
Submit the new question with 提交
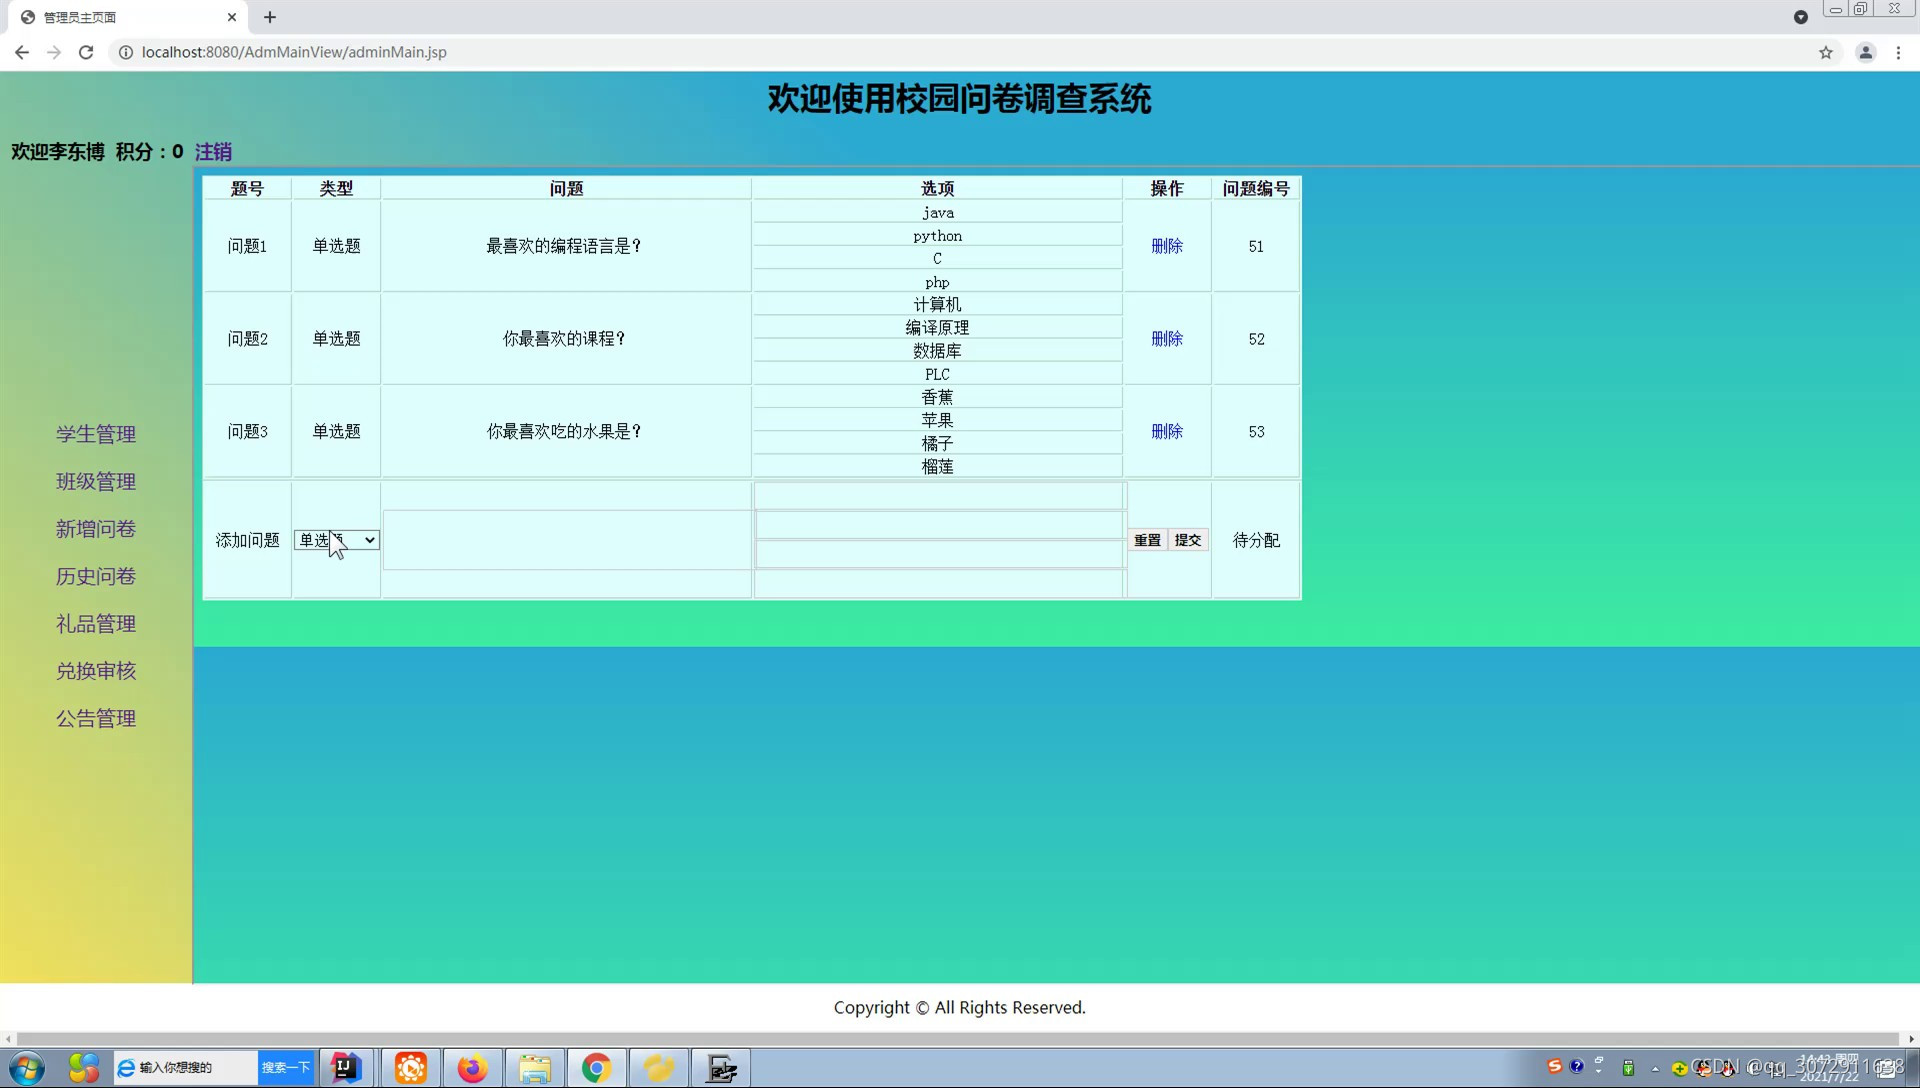[1188, 540]
